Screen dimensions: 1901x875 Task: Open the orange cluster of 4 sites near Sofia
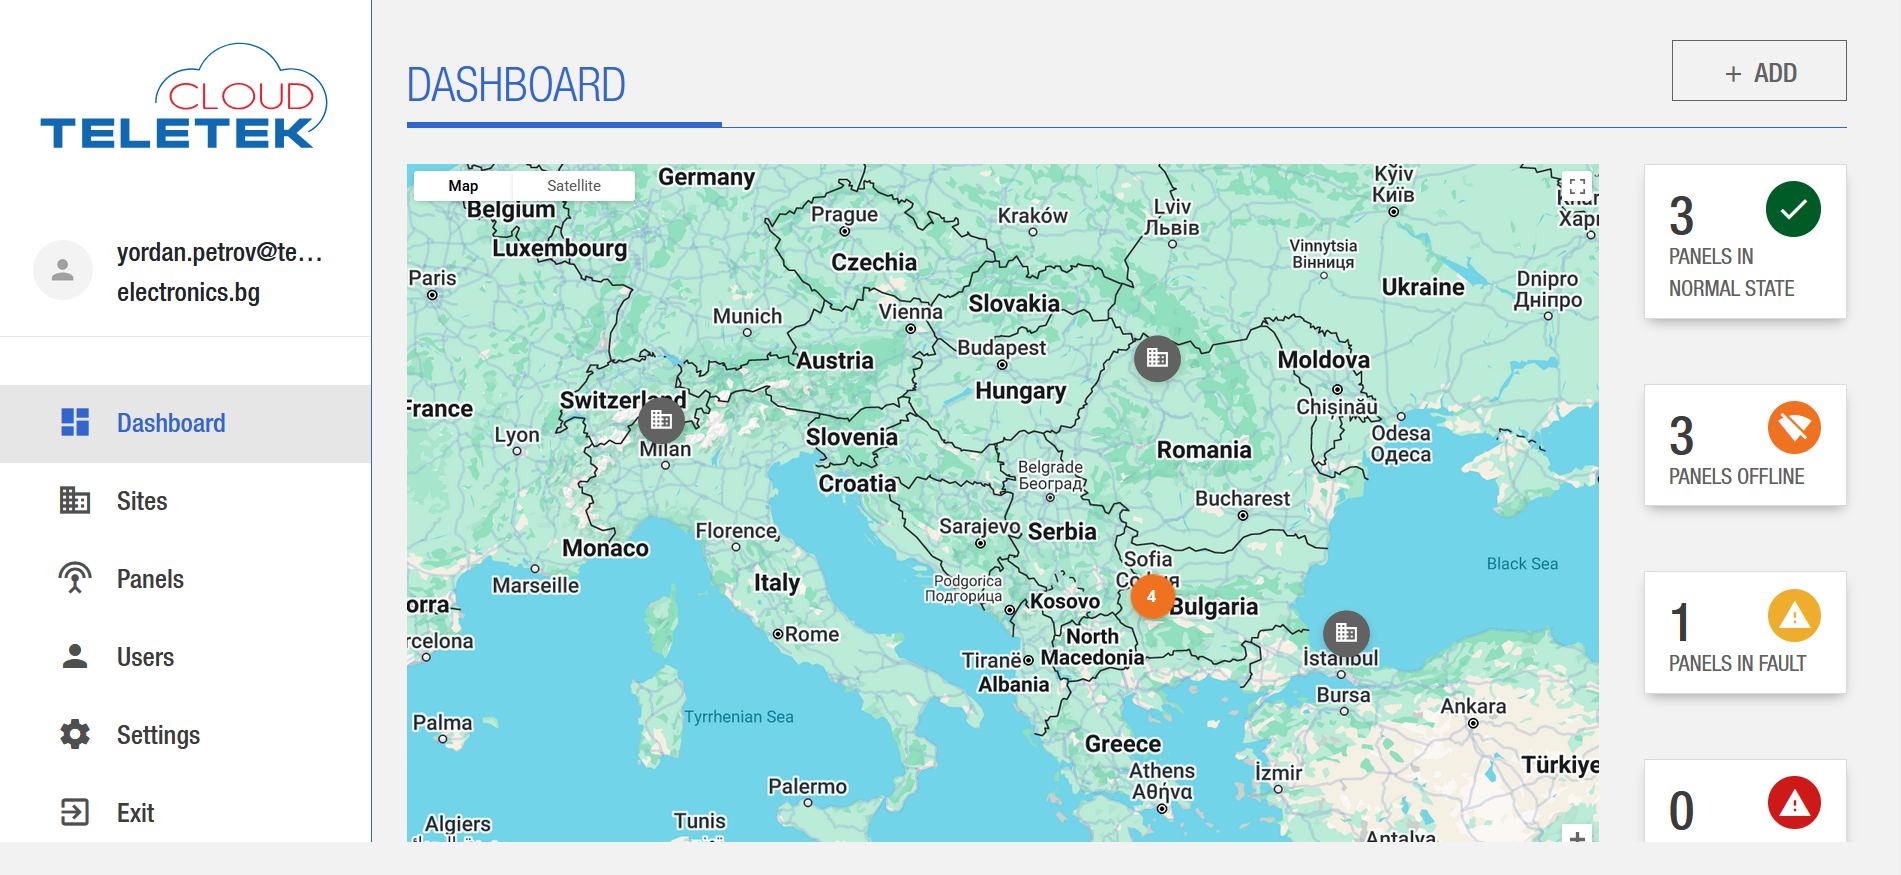point(1152,597)
